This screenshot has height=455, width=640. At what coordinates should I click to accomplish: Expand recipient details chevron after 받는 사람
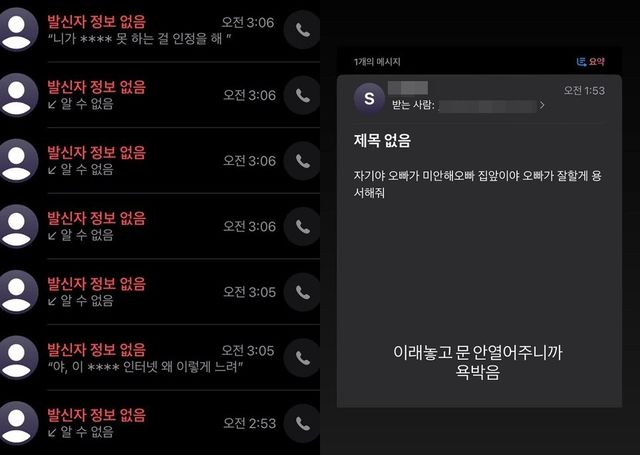click(542, 105)
